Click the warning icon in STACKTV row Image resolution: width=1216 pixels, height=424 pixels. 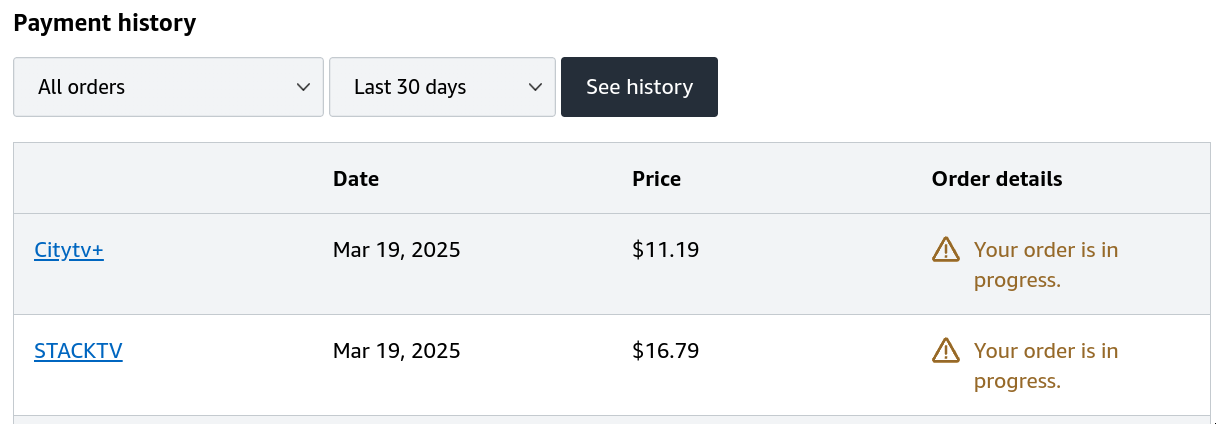(945, 350)
